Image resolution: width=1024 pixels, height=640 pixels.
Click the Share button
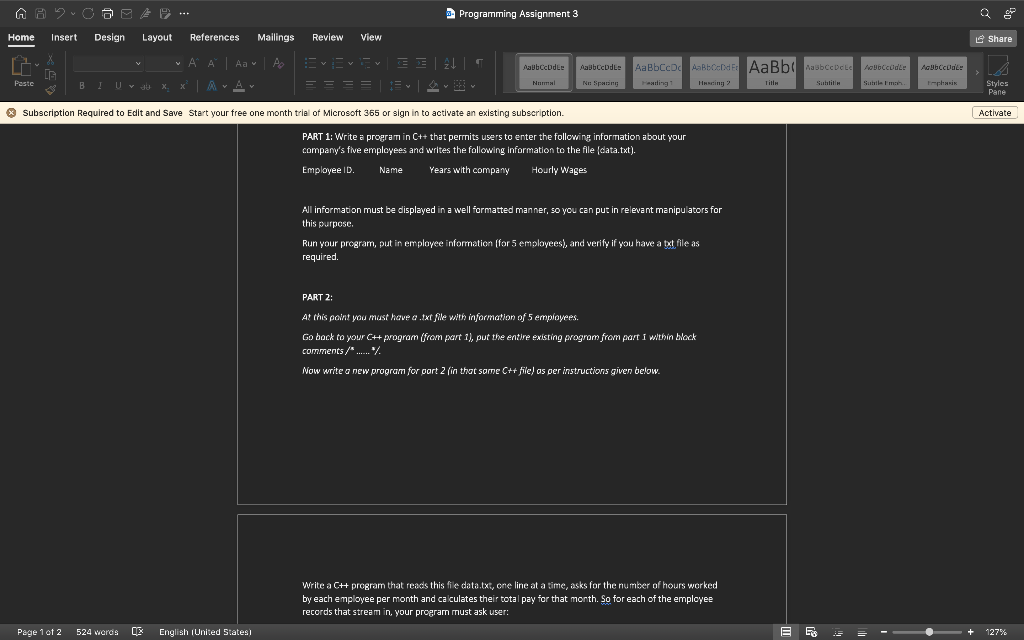tap(992, 37)
